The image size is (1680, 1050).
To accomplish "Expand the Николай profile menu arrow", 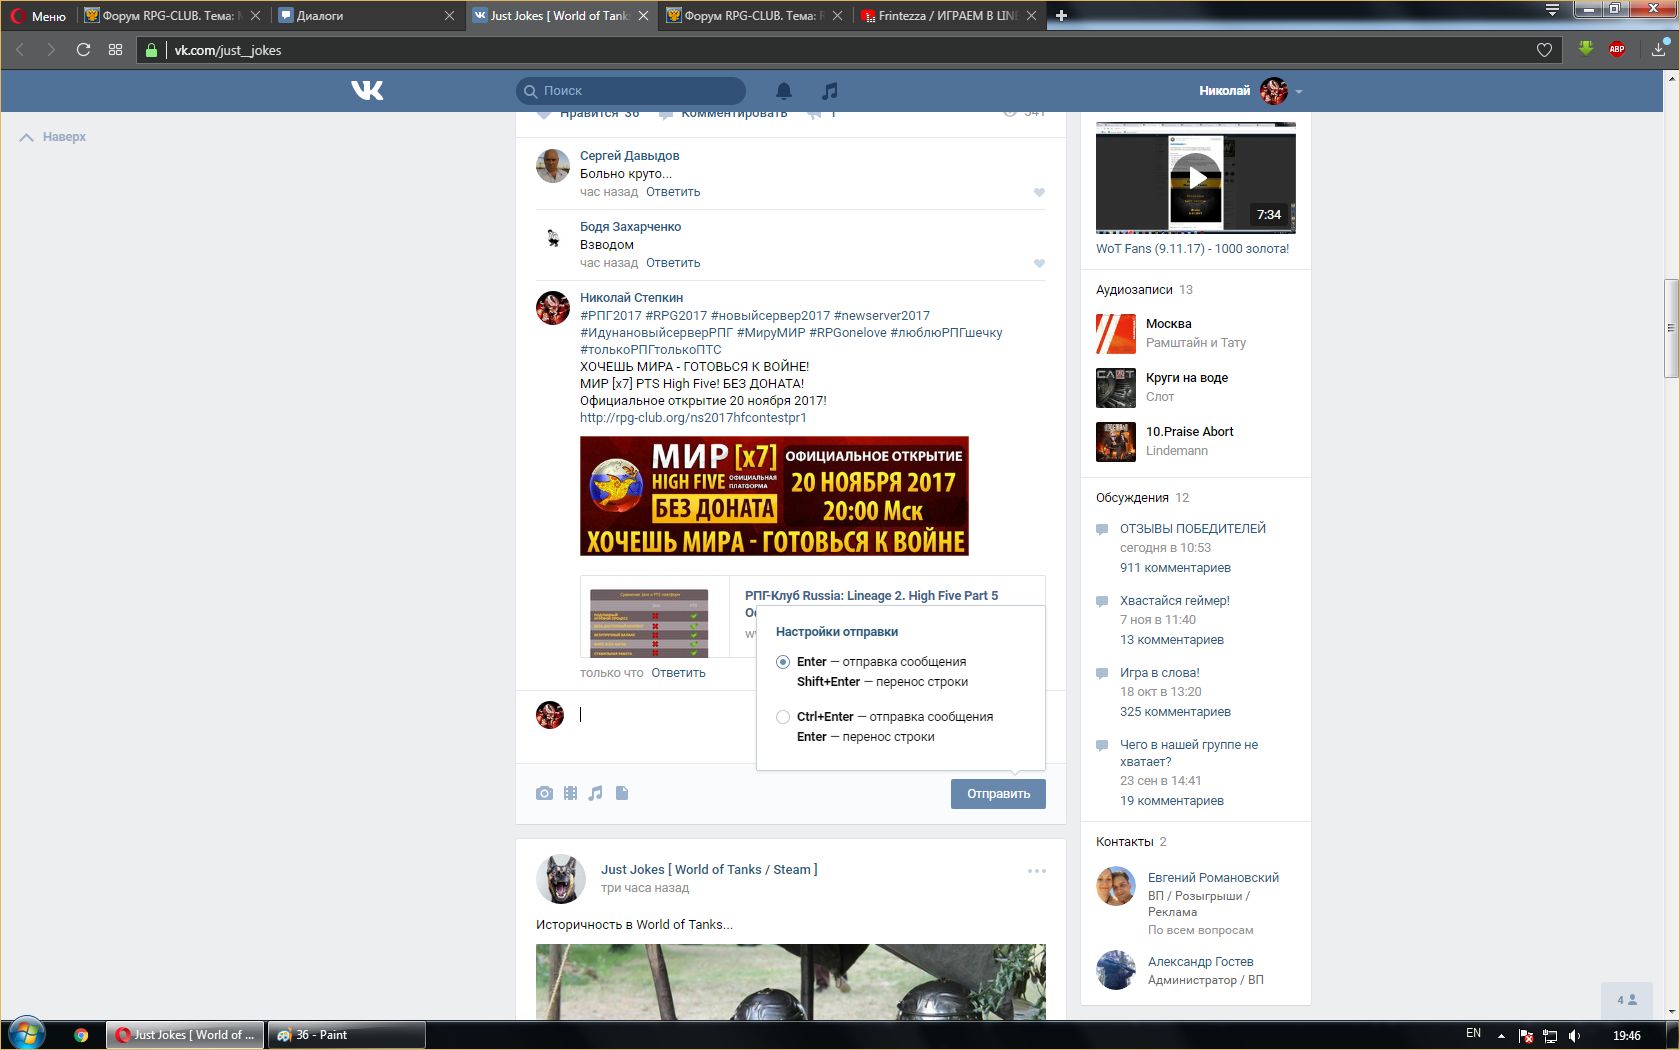I will click(1299, 91).
